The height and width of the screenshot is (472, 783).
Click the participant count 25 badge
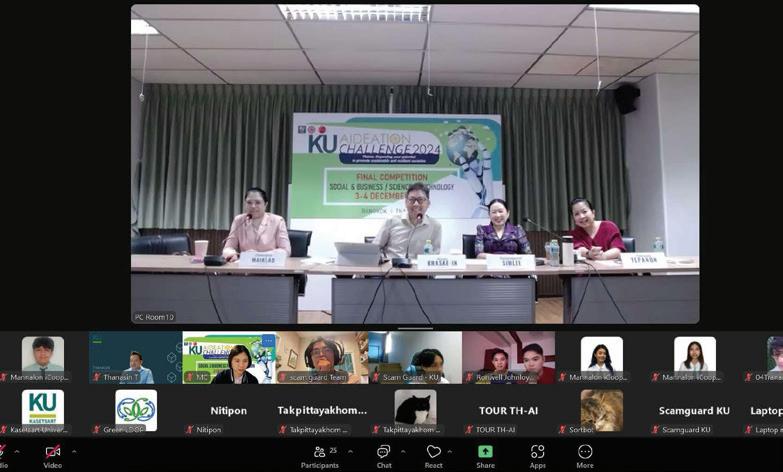[333, 450]
